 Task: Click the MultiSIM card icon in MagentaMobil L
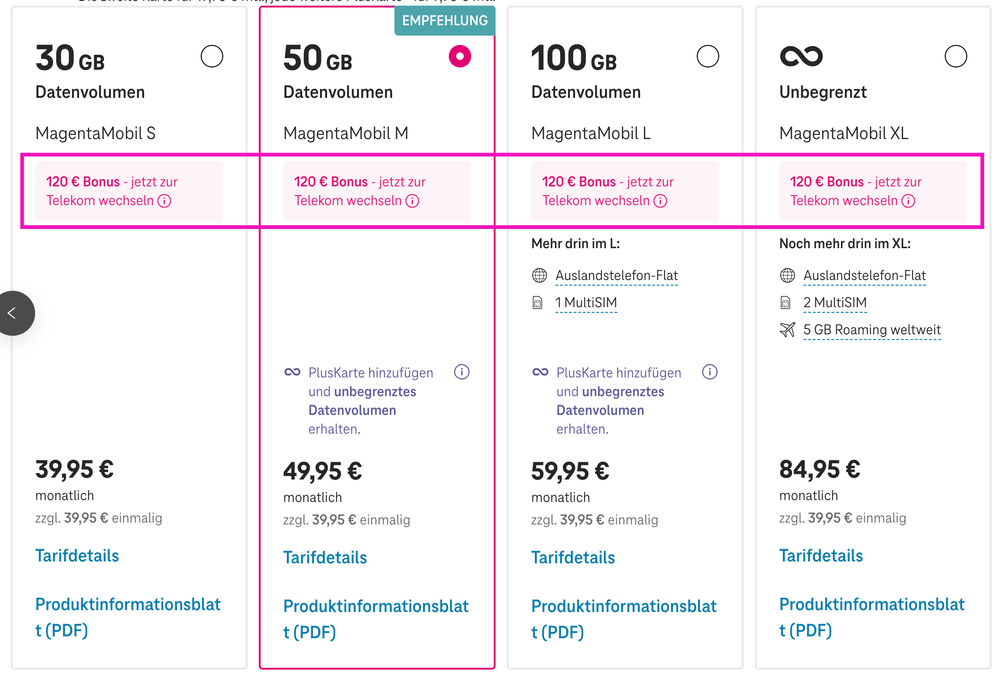(x=538, y=303)
